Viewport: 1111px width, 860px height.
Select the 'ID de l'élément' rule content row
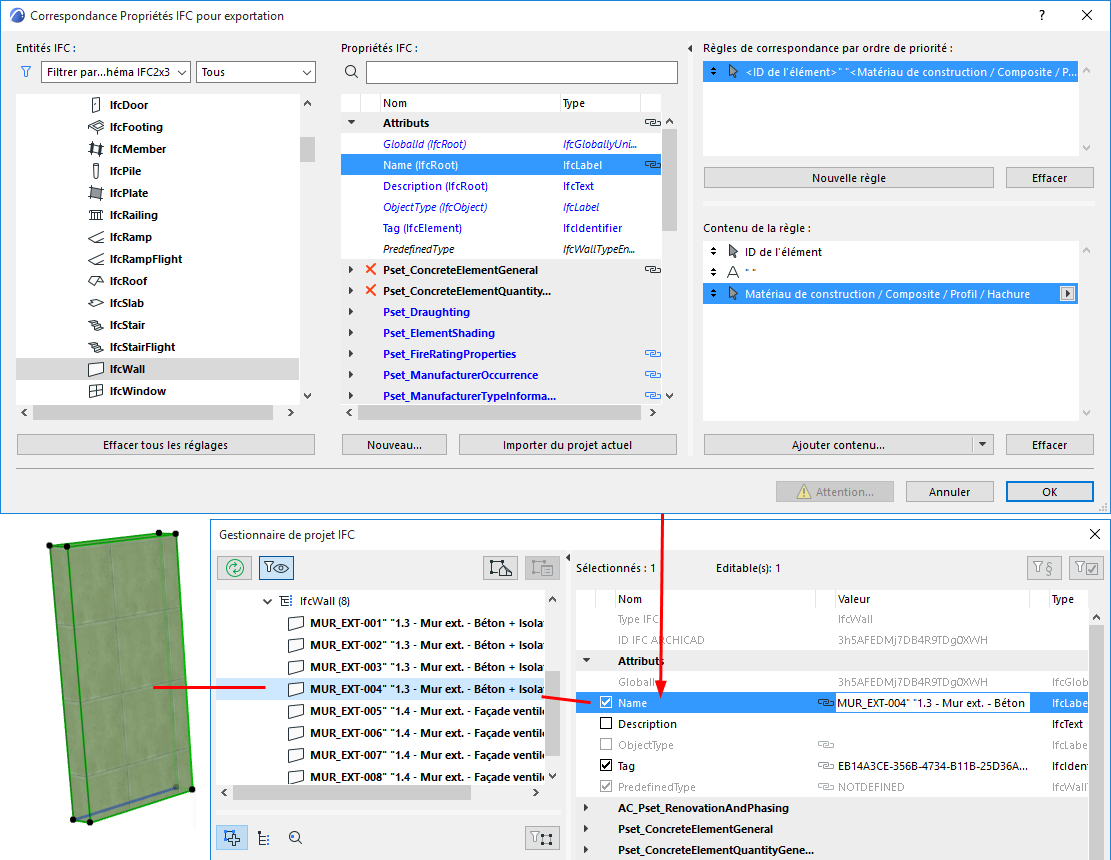pos(890,251)
